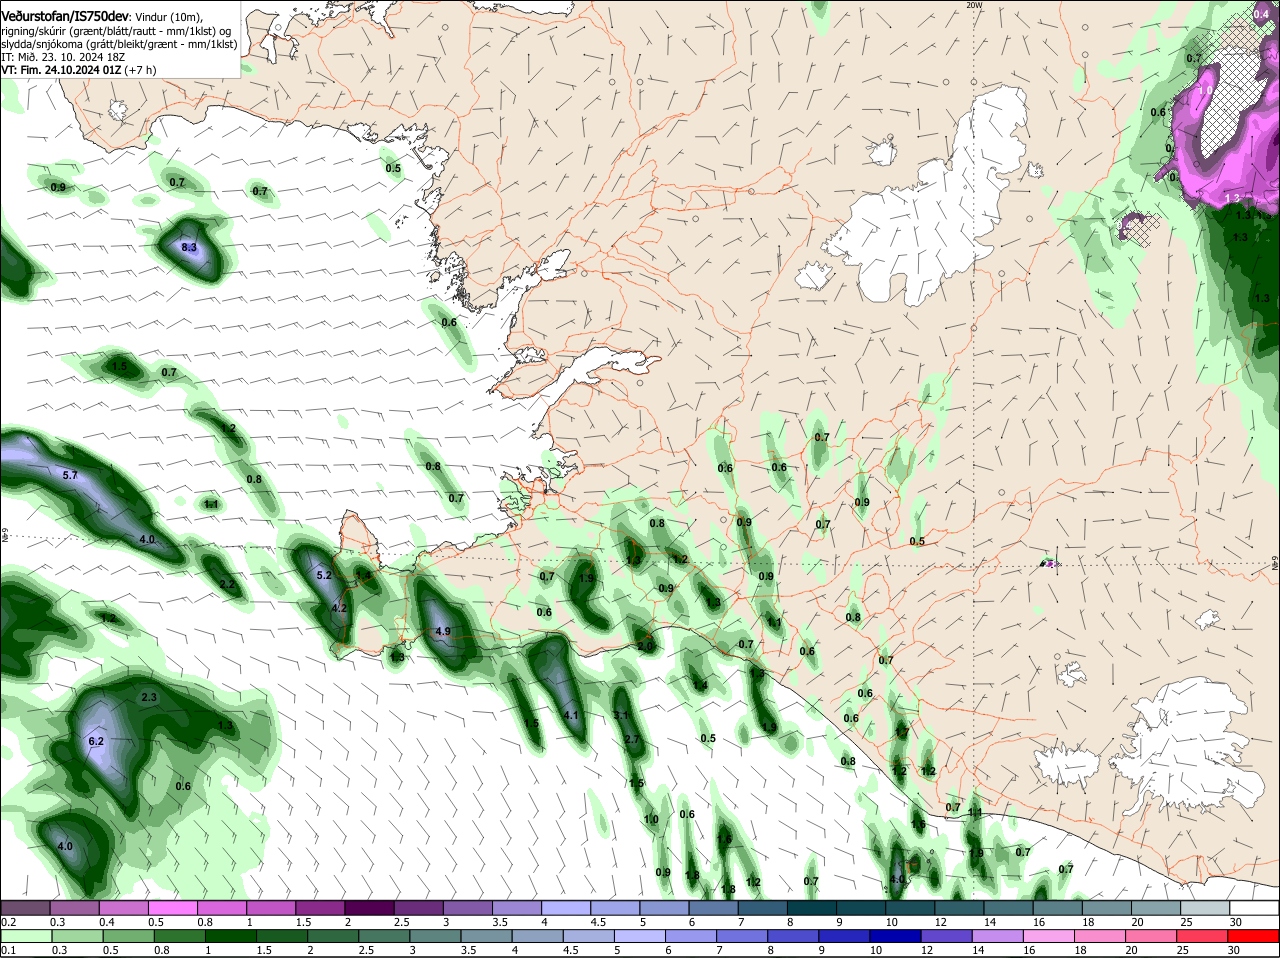Pick the medium green 0.5 swatch in lower scale
The width and height of the screenshot is (1280, 958).
pyautogui.click(x=128, y=936)
